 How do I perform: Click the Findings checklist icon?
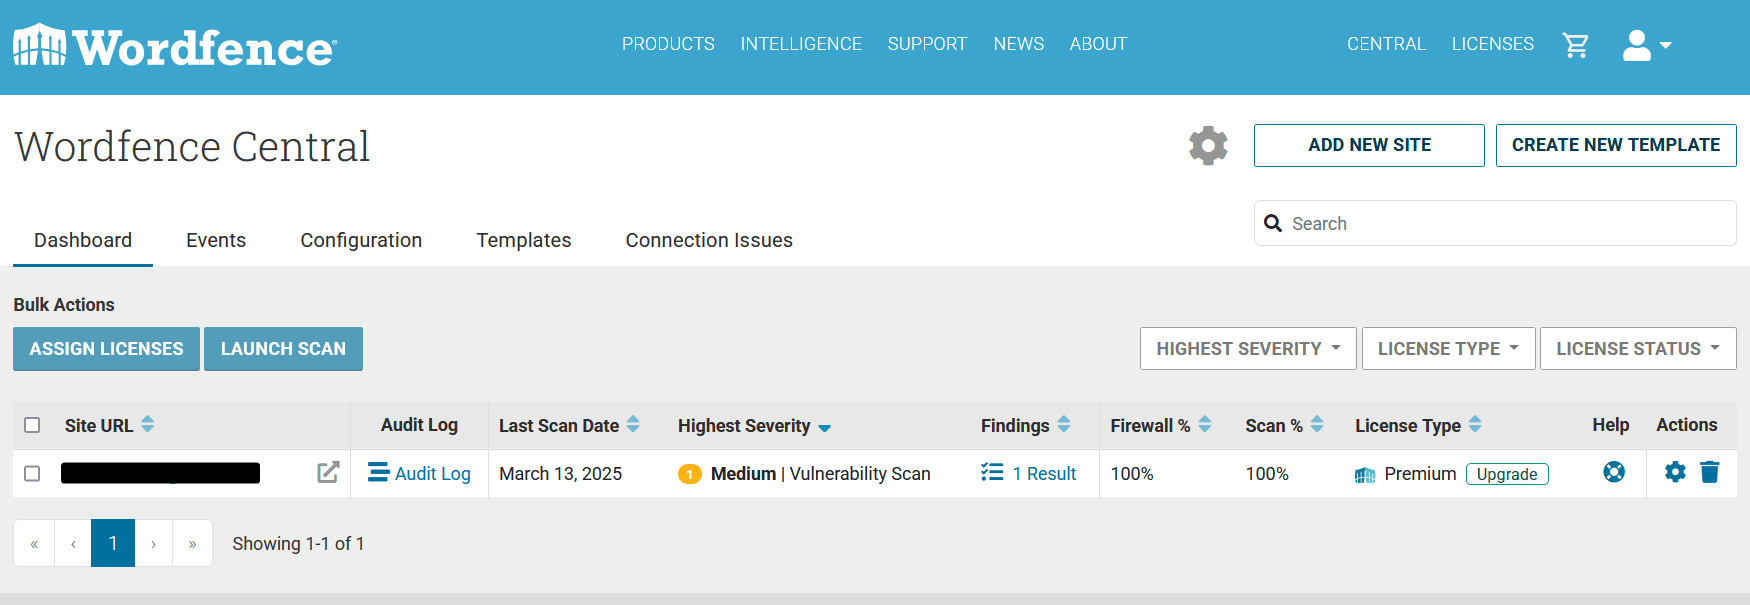(992, 472)
